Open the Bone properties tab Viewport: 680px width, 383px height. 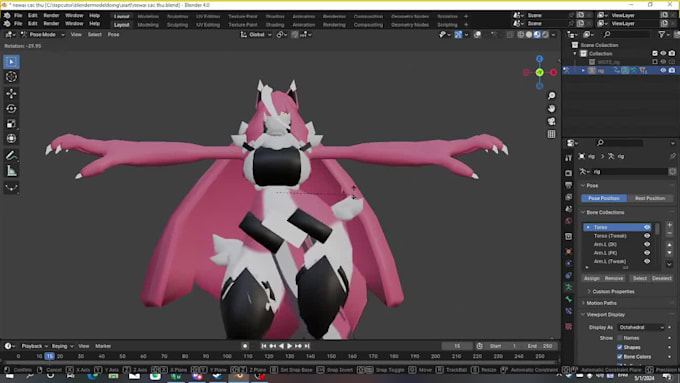pyautogui.click(x=569, y=299)
